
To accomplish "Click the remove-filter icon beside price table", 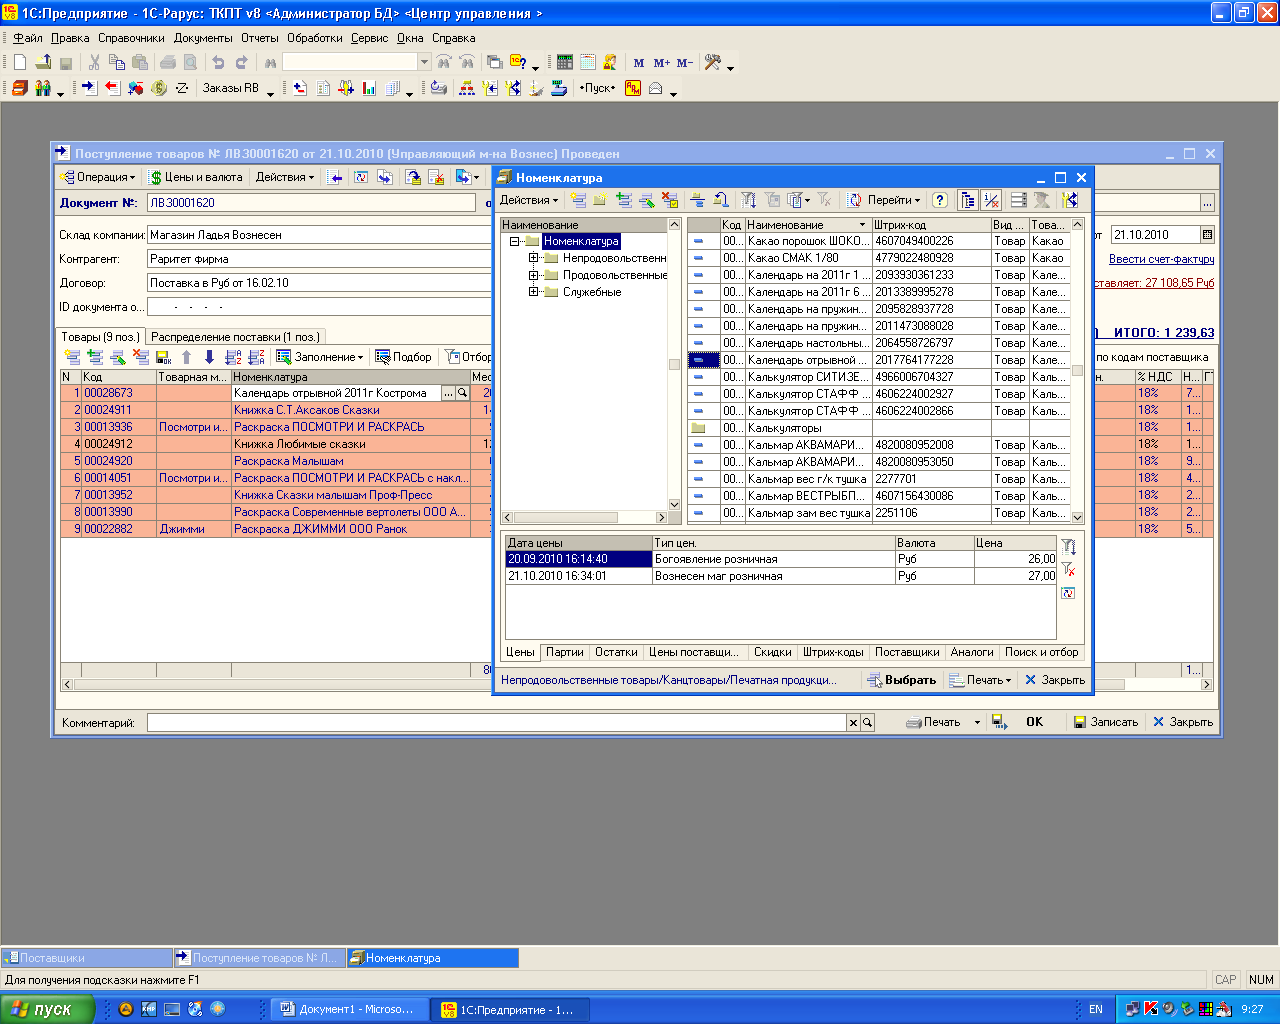I will point(1068,570).
